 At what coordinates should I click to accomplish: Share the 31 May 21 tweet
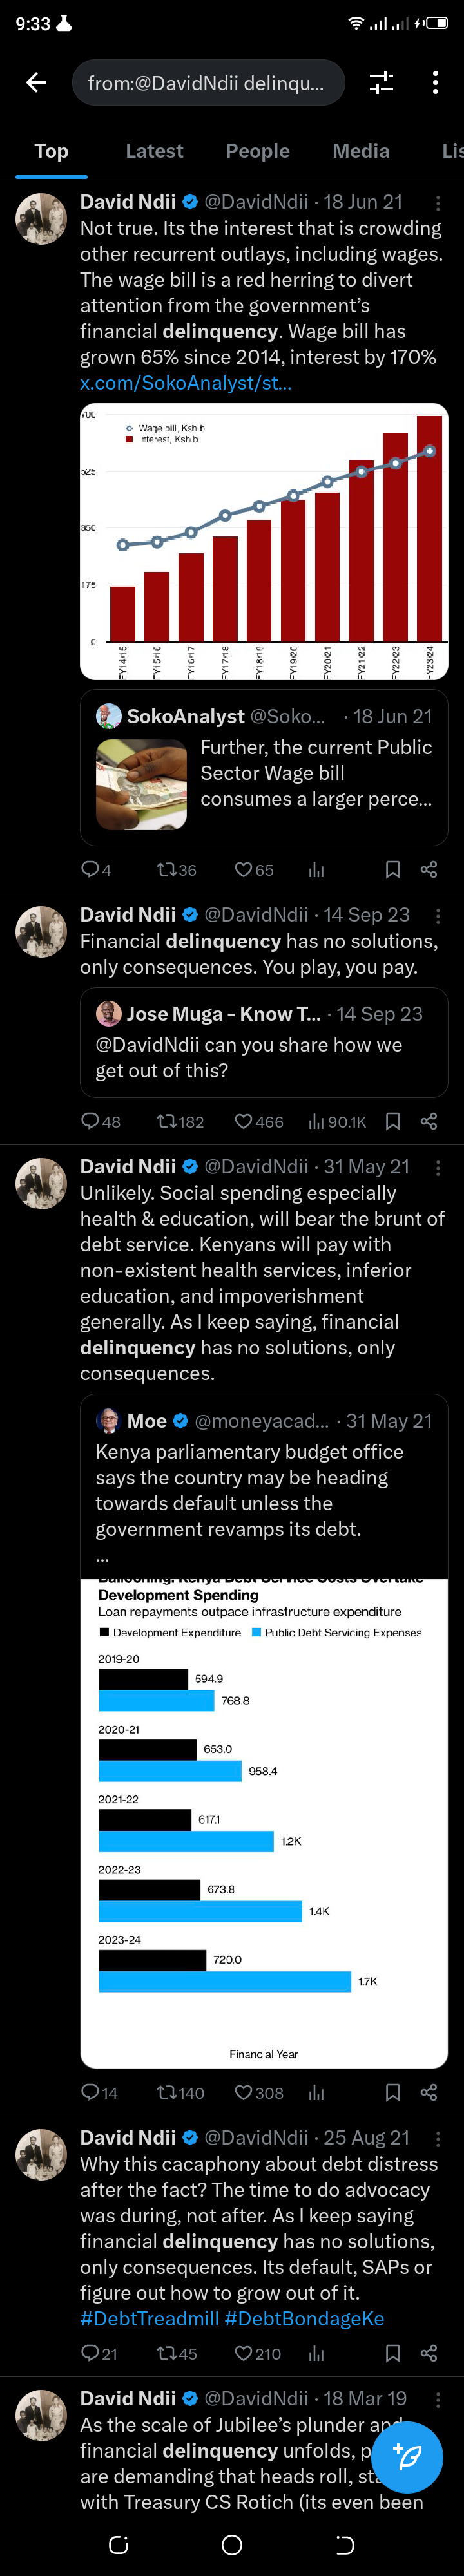pos(429,2093)
